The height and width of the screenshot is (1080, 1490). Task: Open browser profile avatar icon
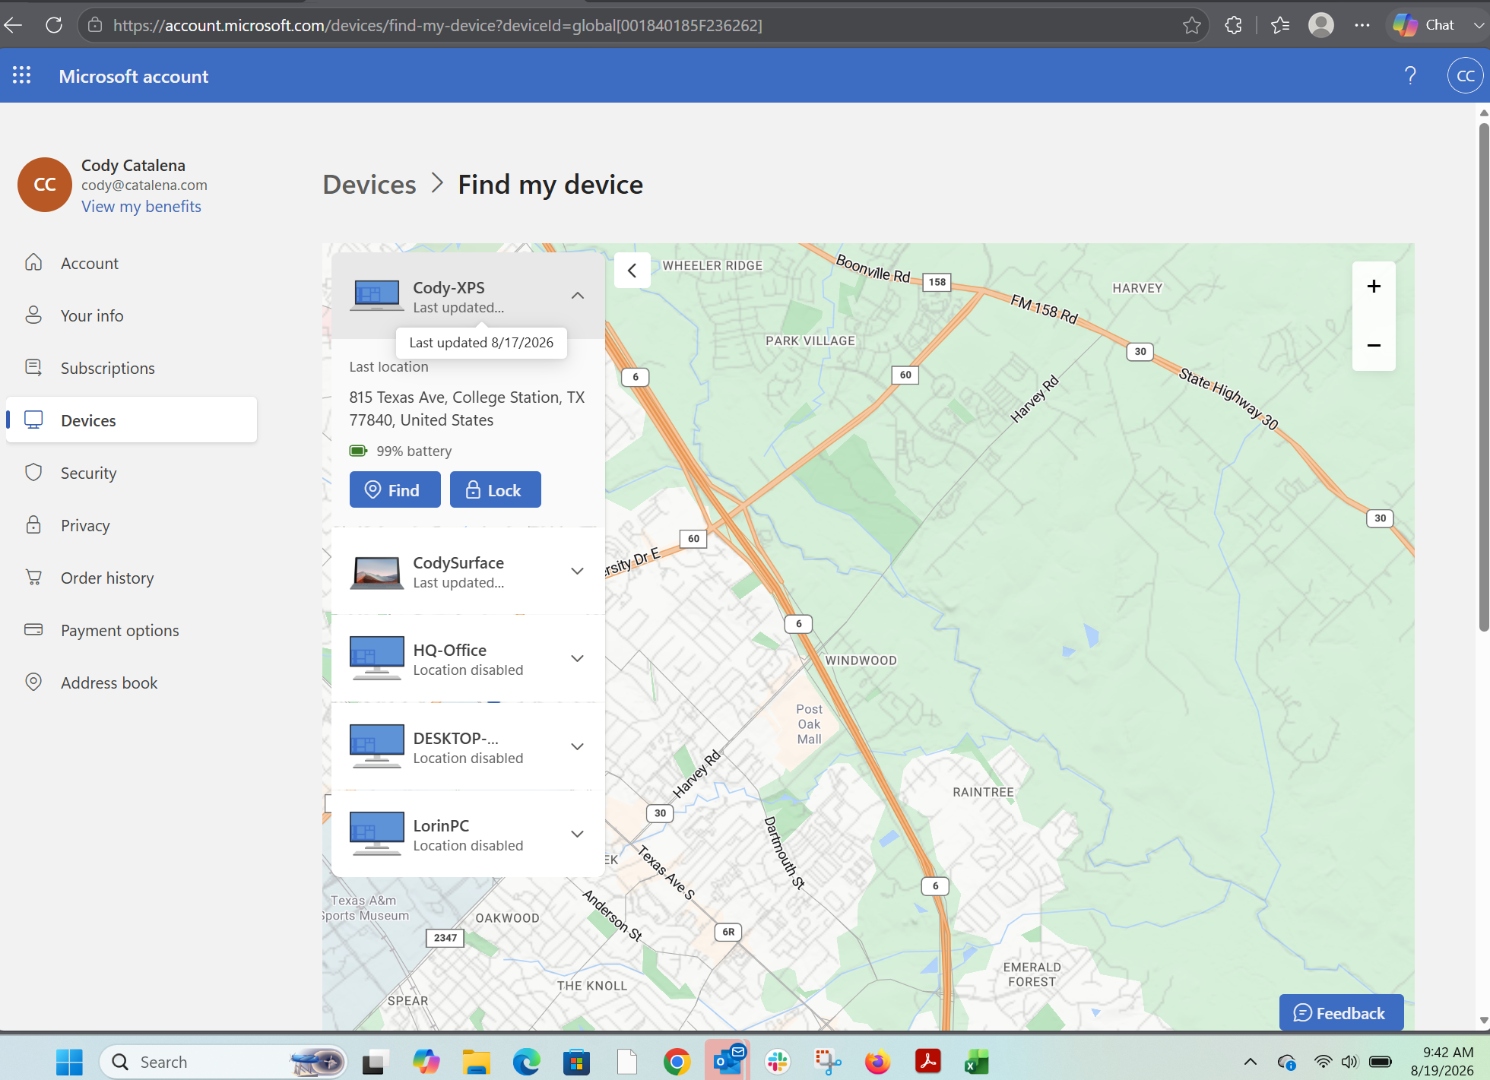pos(1321,25)
